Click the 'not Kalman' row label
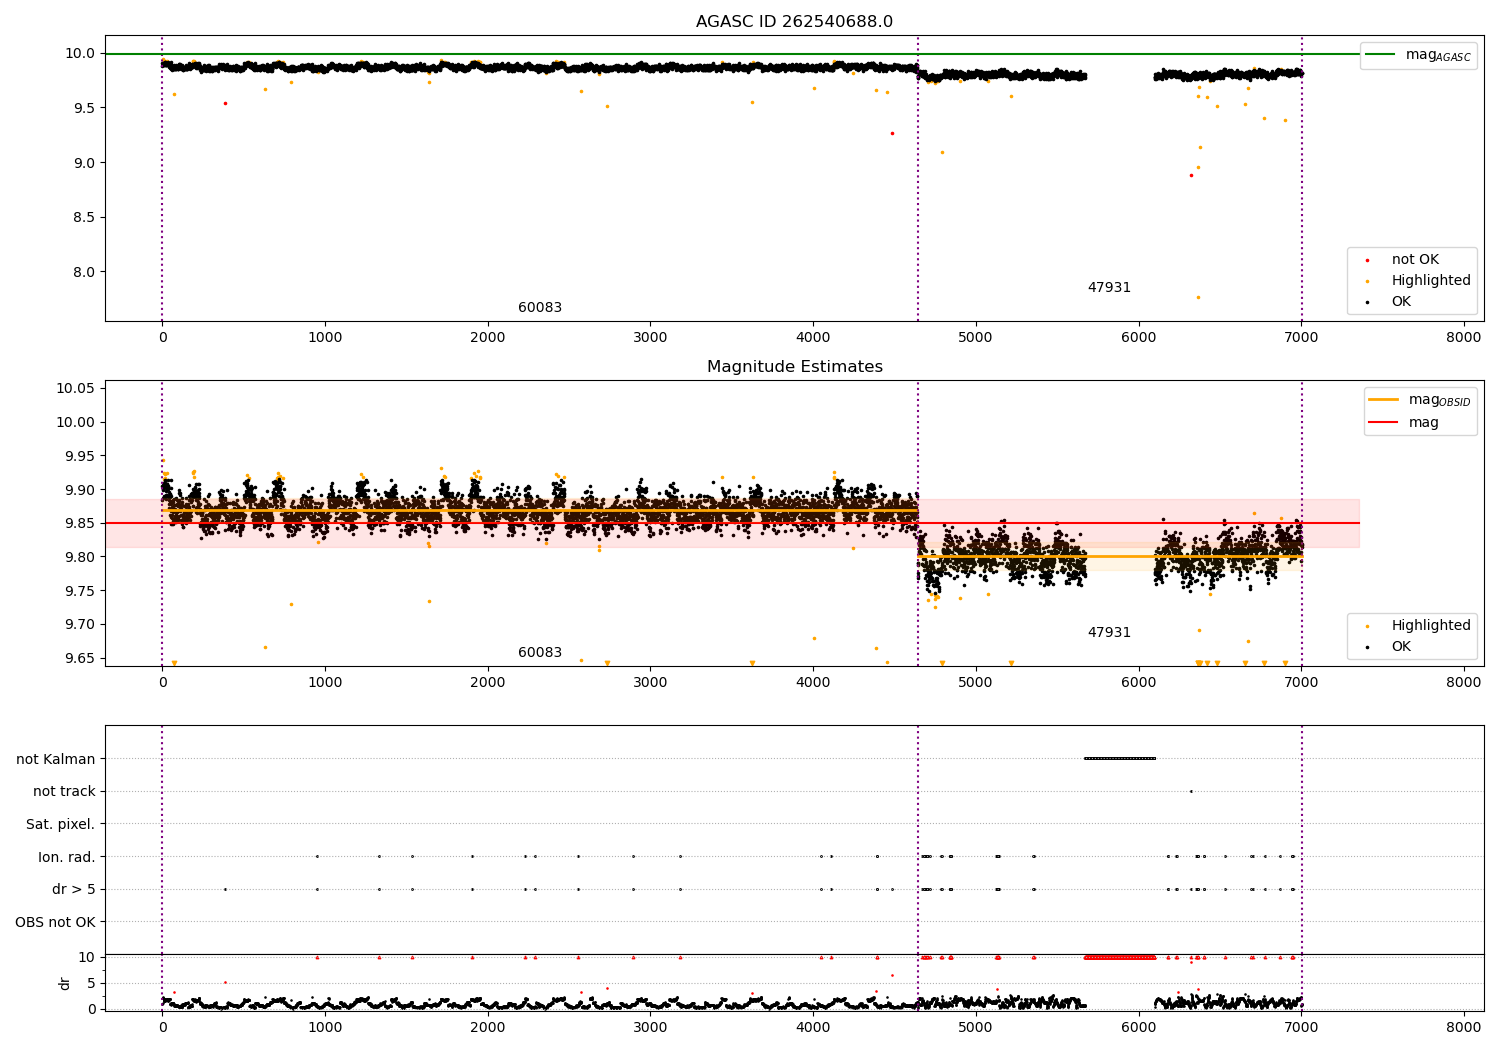The height and width of the screenshot is (1050, 1500). [56, 759]
